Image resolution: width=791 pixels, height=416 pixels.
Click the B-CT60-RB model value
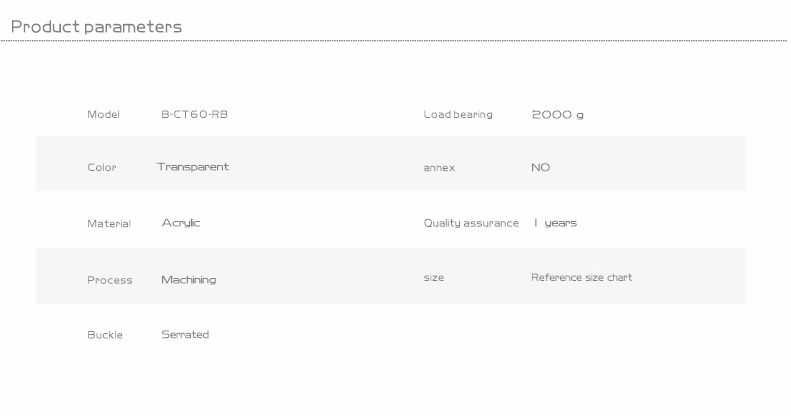point(194,114)
